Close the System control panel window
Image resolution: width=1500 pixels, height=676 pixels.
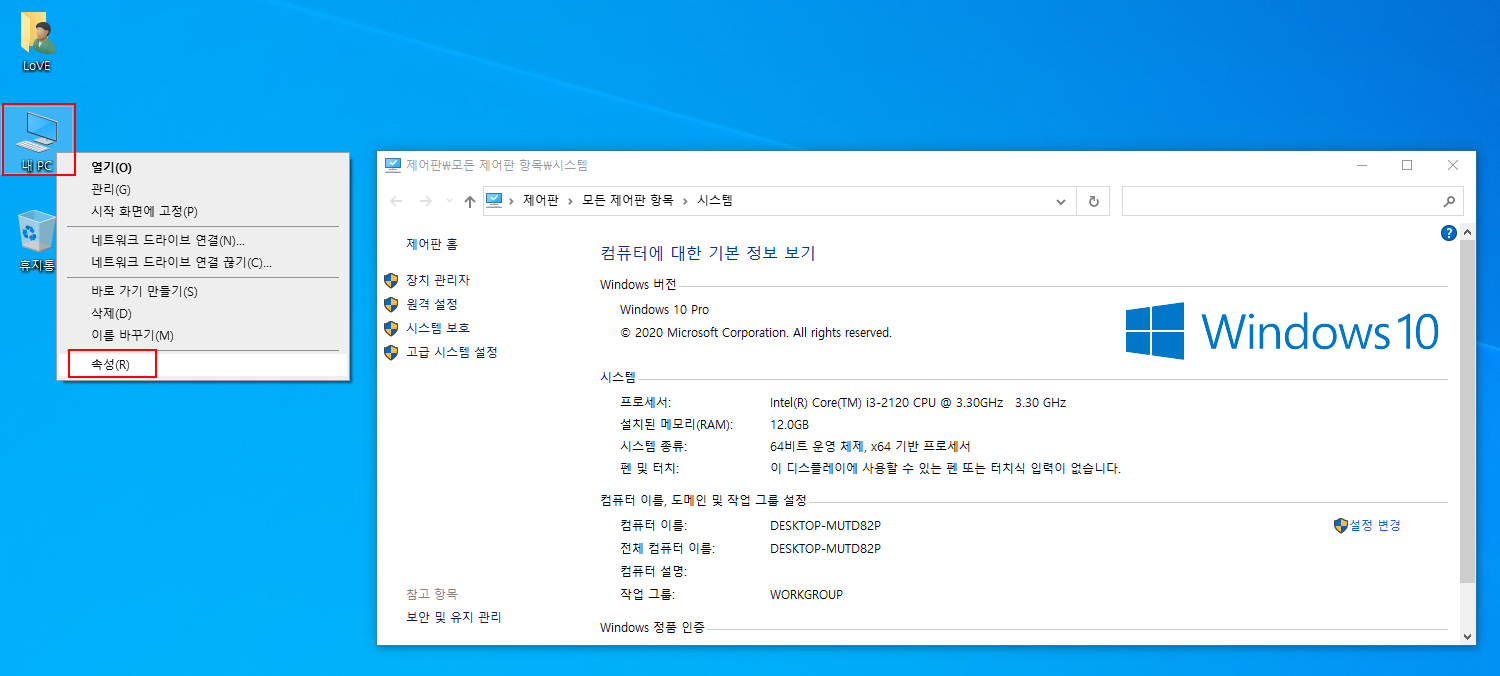click(x=1453, y=165)
